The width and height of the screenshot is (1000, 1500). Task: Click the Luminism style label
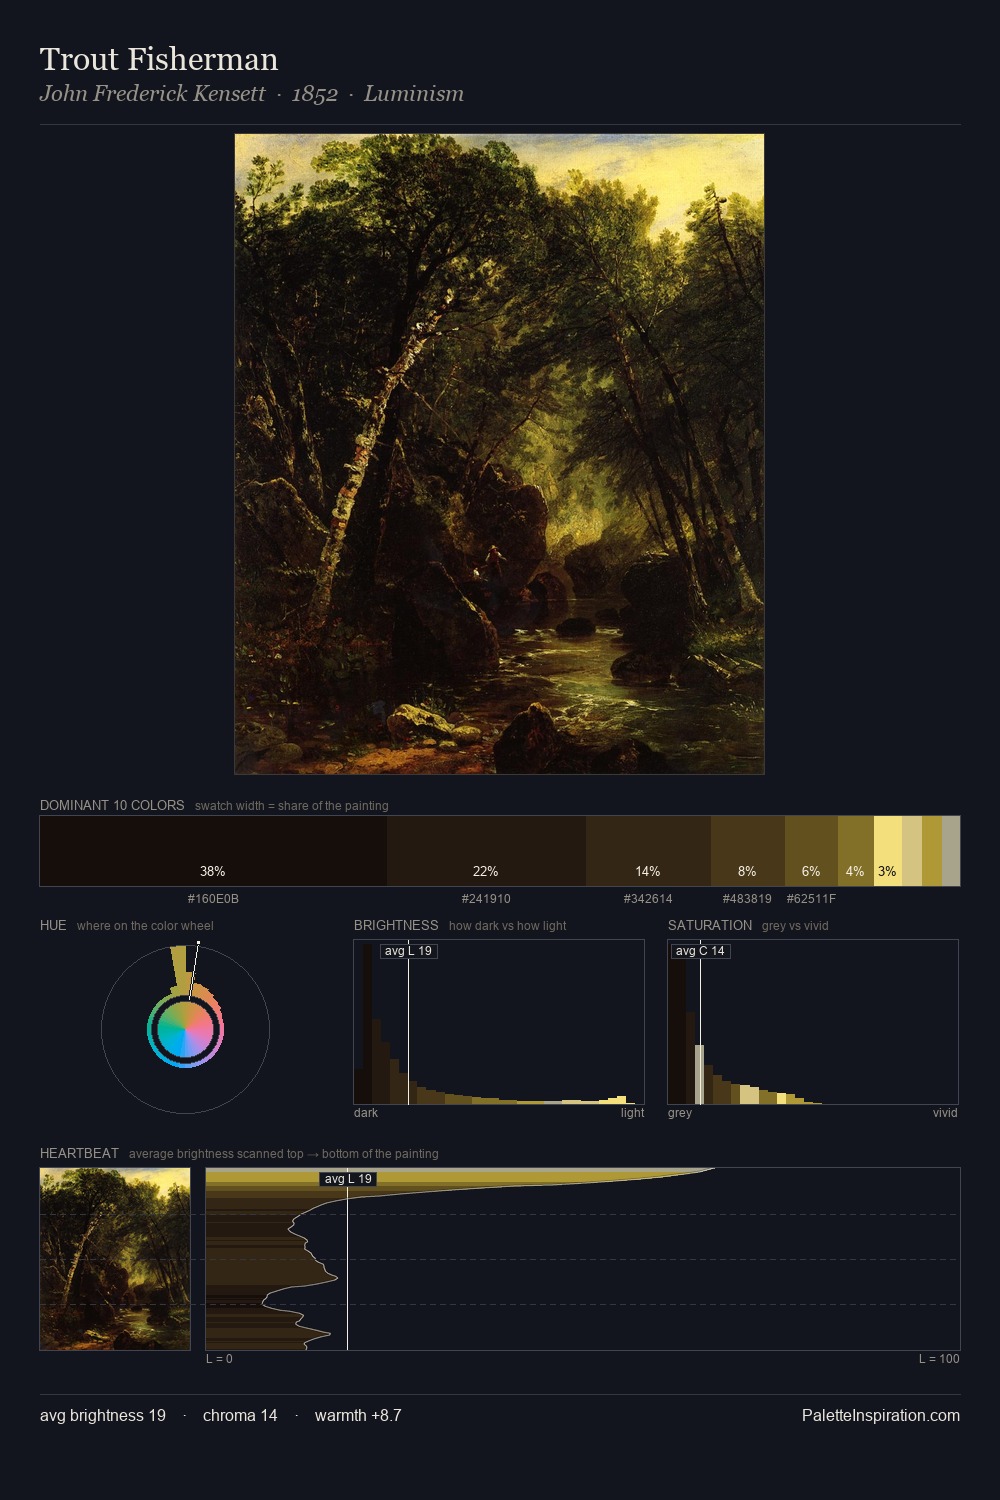pyautogui.click(x=414, y=94)
